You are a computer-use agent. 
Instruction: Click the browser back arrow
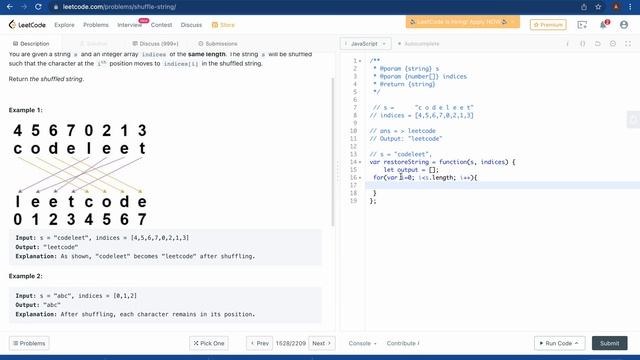10,7
